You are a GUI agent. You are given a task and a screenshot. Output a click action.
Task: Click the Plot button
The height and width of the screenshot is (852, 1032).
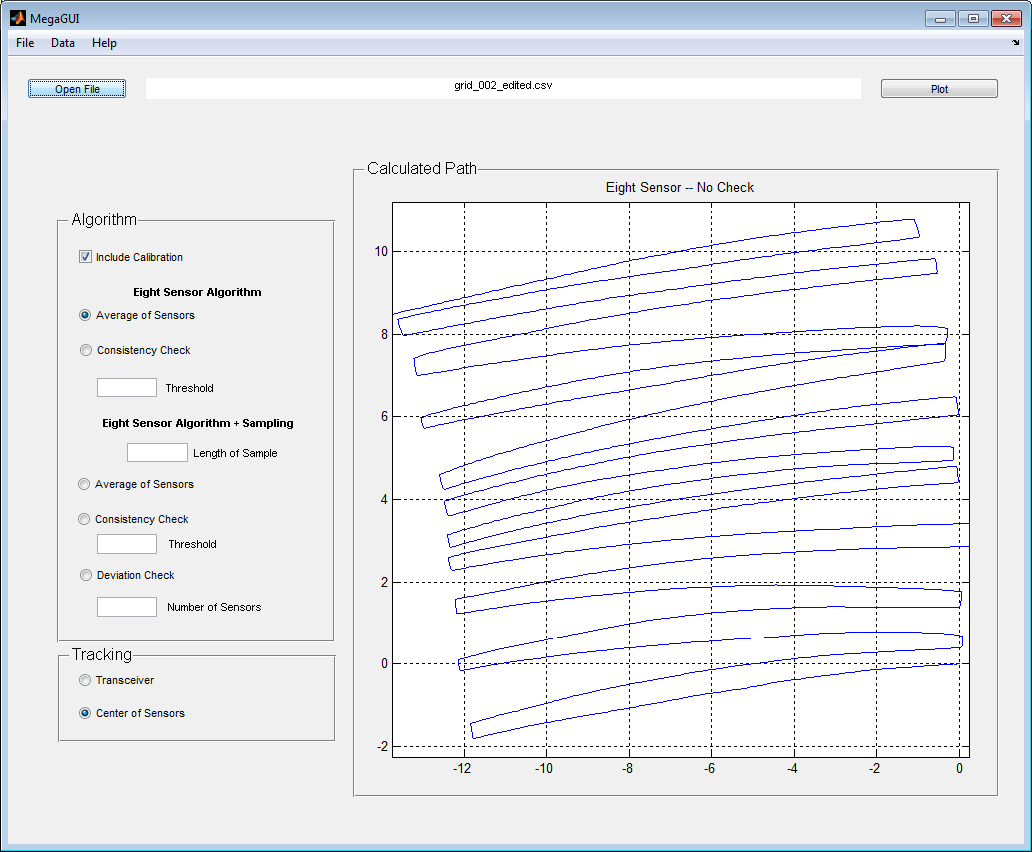tap(938, 88)
